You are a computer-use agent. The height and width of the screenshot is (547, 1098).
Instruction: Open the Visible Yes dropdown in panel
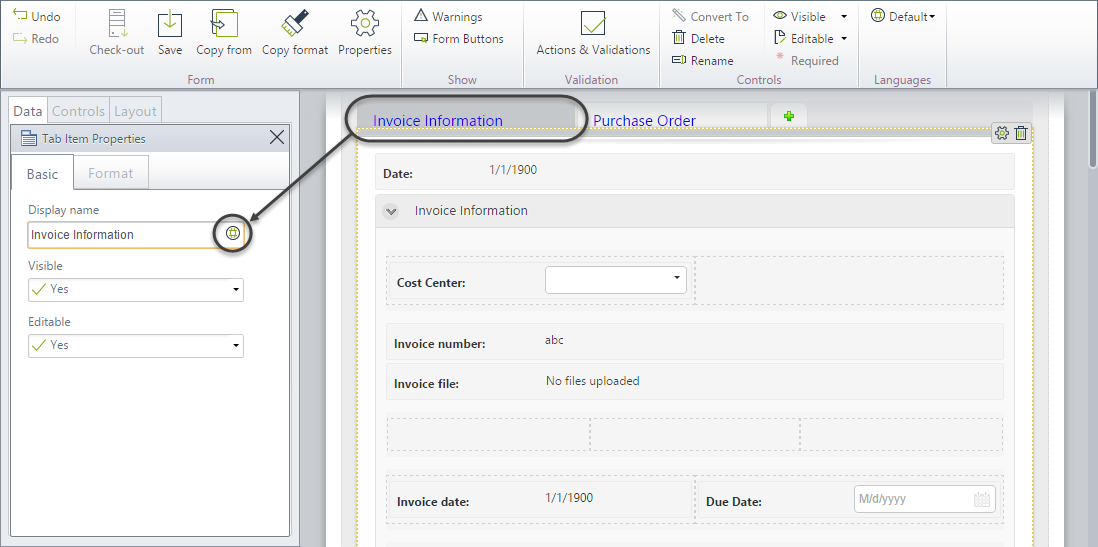[x=136, y=289]
